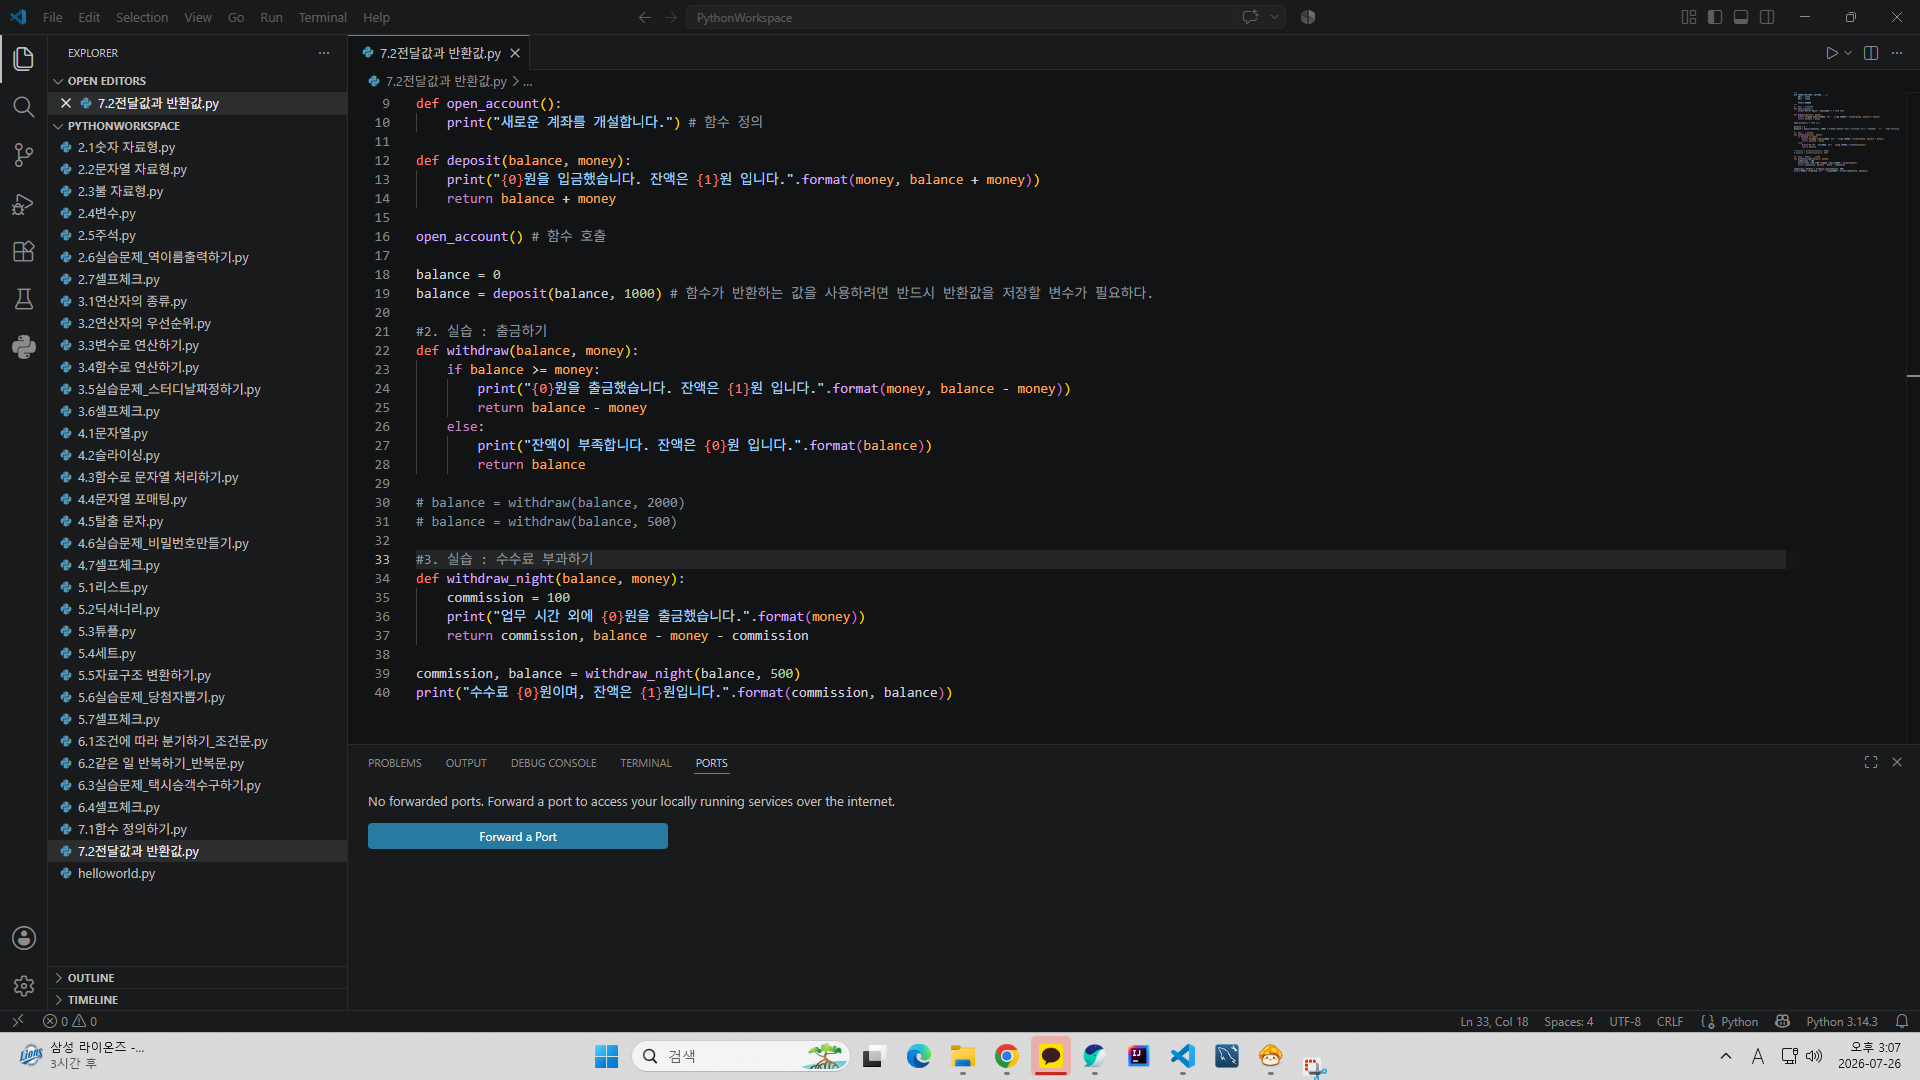Open Explorer Views and More Actions
The image size is (1920, 1080).
(324, 53)
